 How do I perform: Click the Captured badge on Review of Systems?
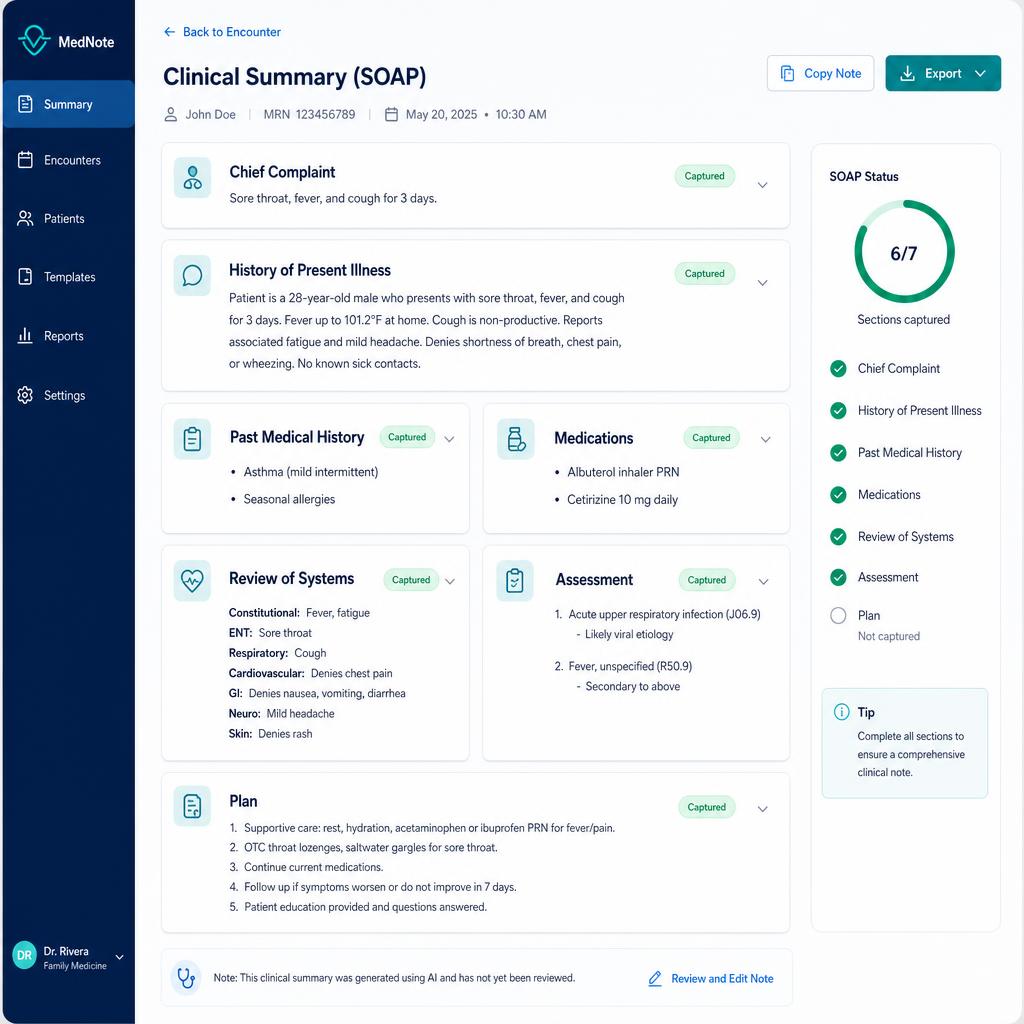[x=411, y=580]
